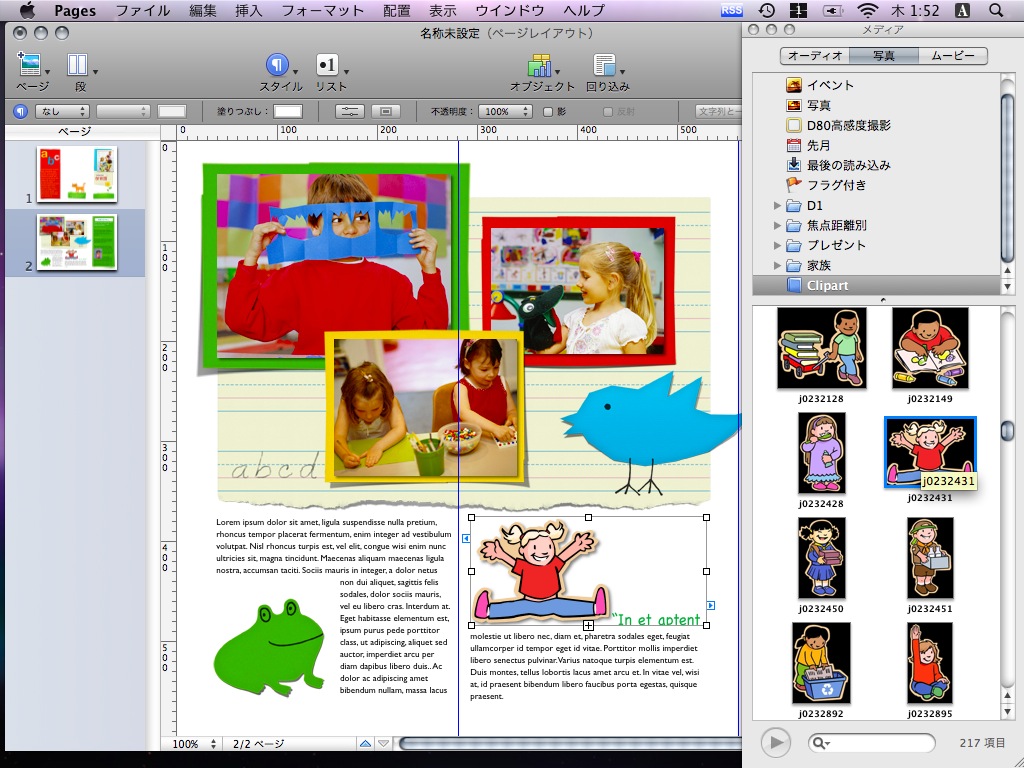The image size is (1024, 768).
Task: Open Spotlight search magnifier
Action: (x=996, y=10)
